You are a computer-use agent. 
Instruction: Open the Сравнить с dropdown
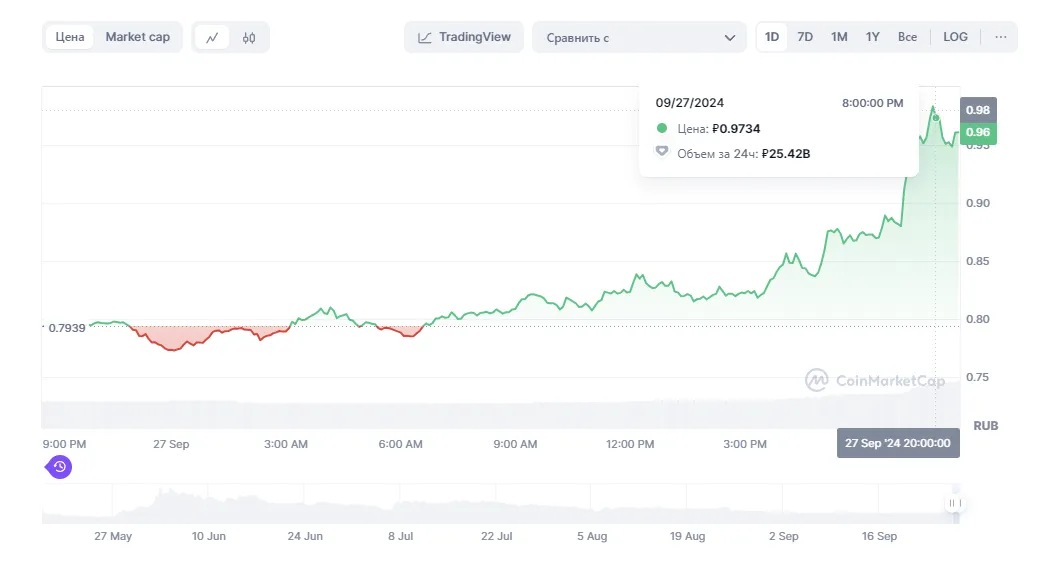639,38
